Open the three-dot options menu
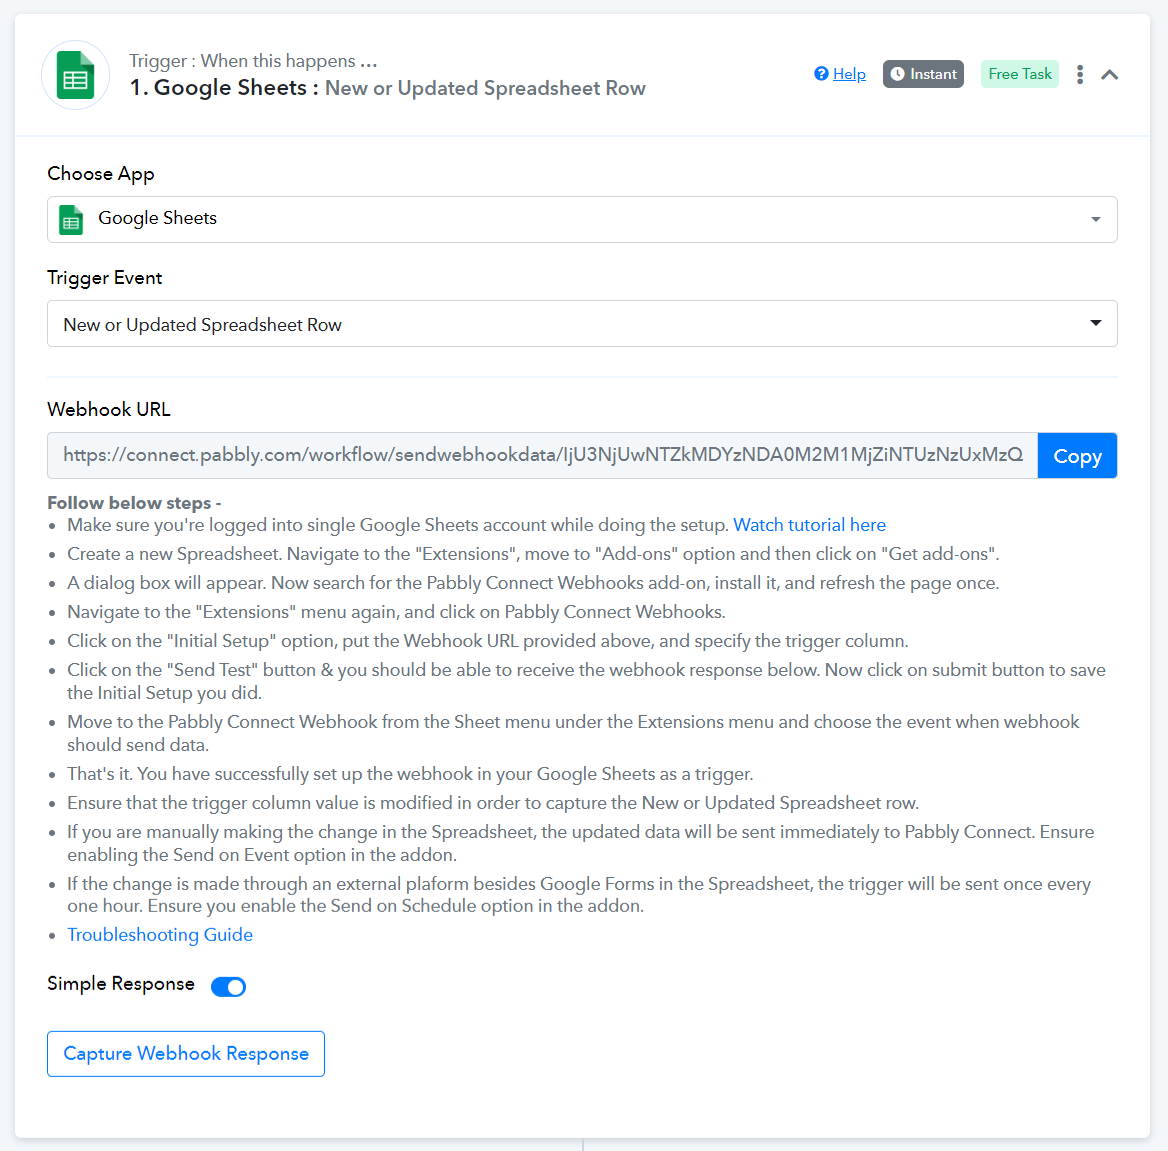Viewport: 1168px width, 1151px height. click(x=1079, y=74)
